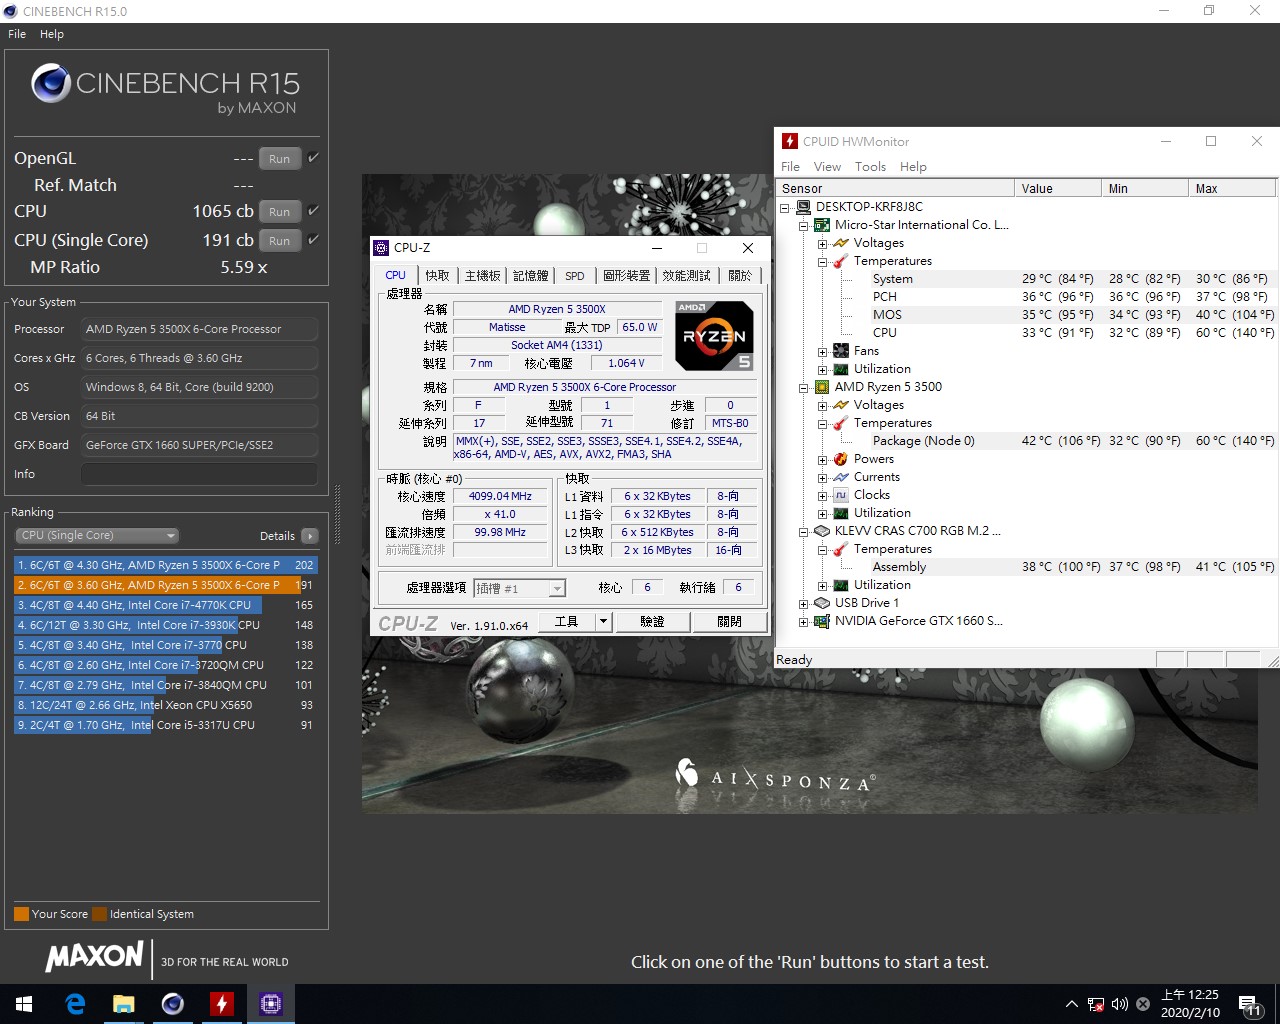
Task: Run the OpenGL benchmark
Action: tap(280, 159)
